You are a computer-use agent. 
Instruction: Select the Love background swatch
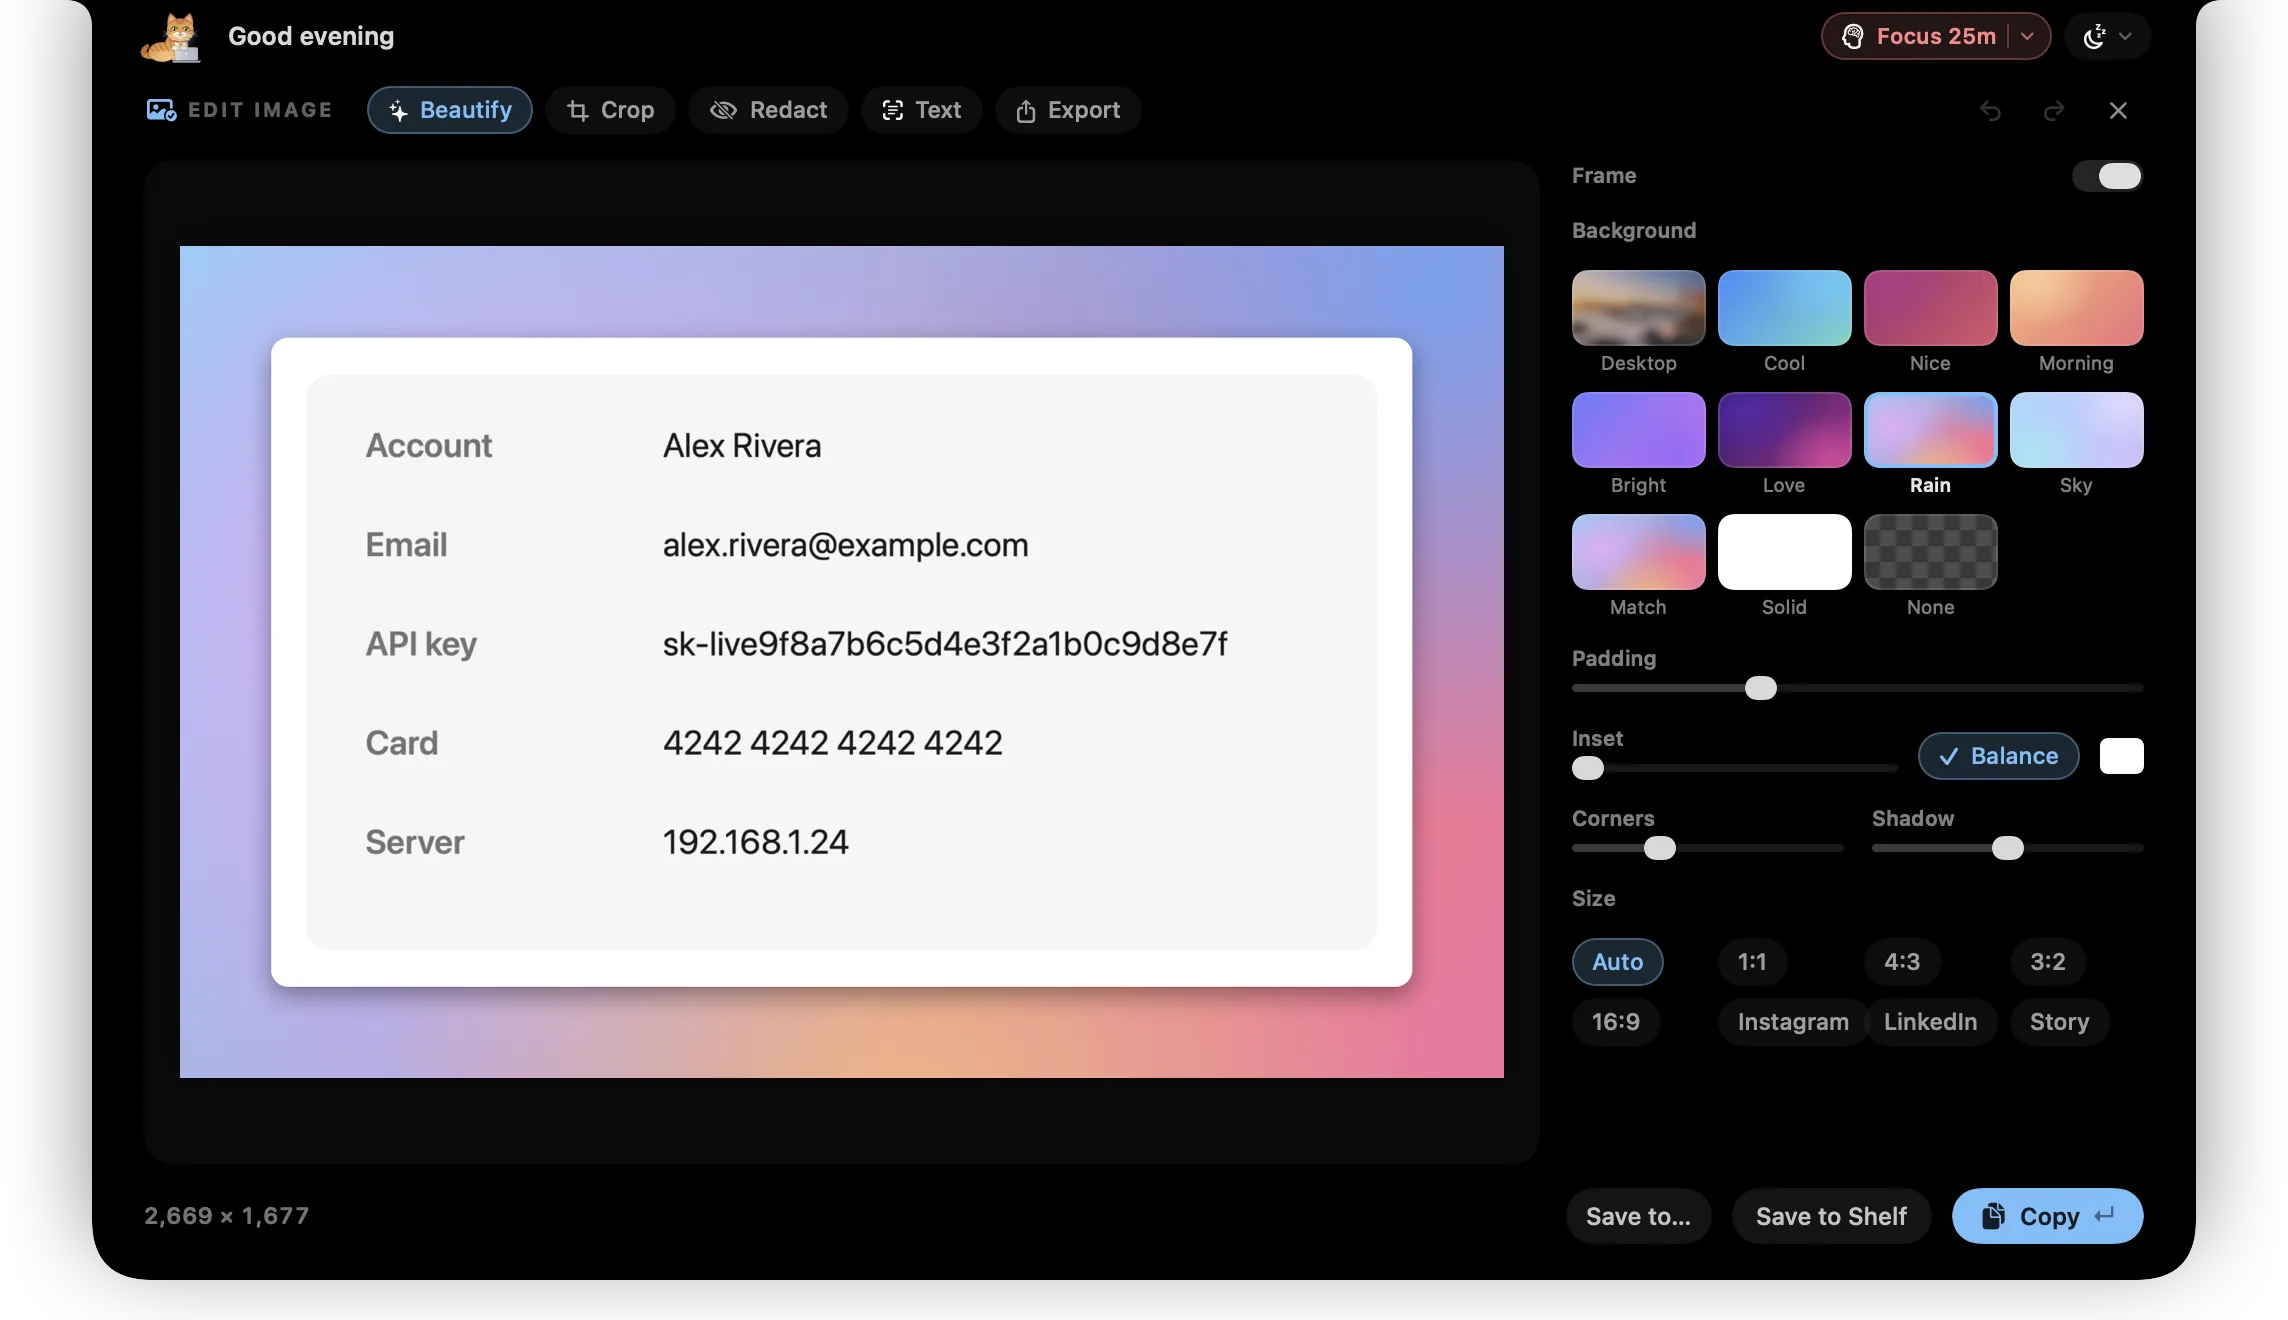pos(1784,430)
